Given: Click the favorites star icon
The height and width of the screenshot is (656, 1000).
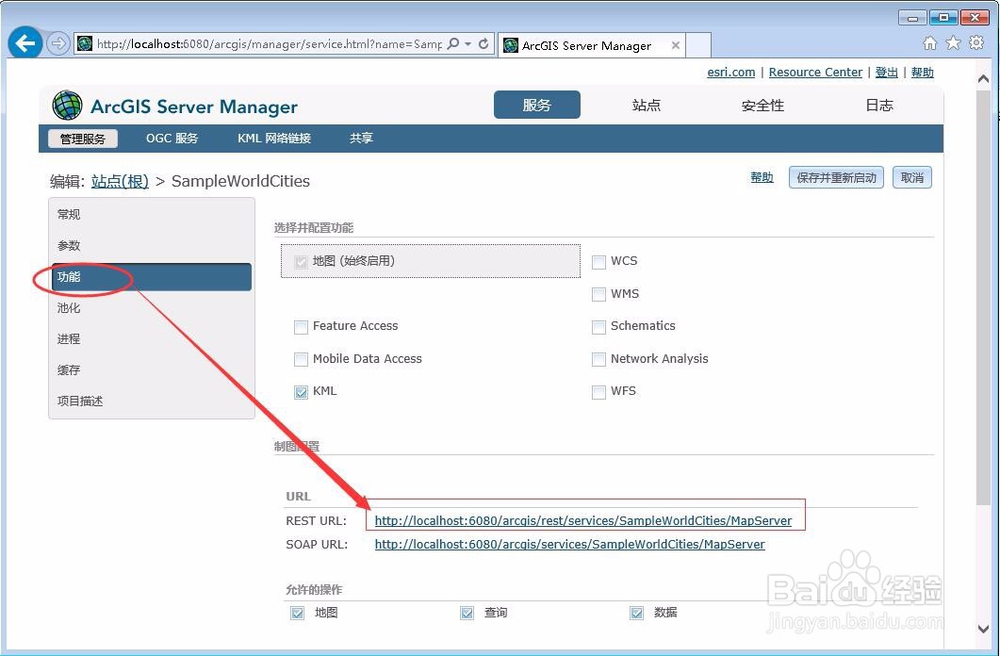Looking at the screenshot, I should (x=953, y=43).
